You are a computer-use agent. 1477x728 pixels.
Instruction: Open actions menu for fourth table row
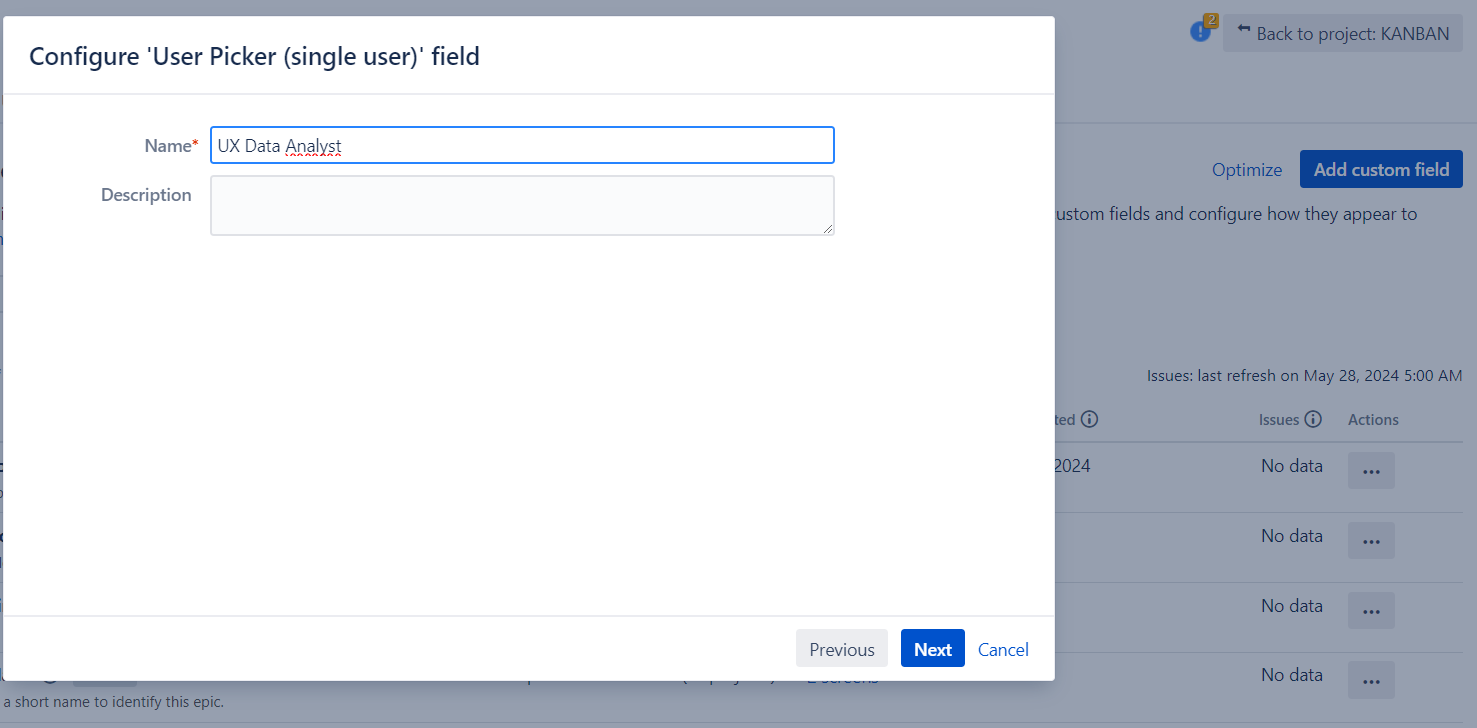pyautogui.click(x=1371, y=681)
